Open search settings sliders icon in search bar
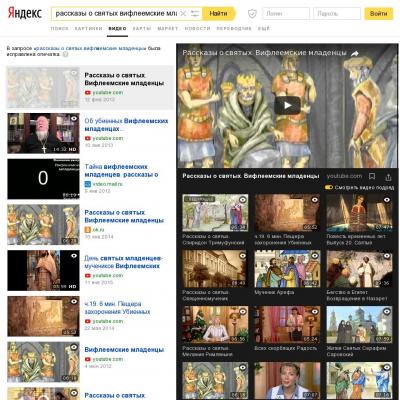The height and width of the screenshot is (400, 400). [195, 14]
